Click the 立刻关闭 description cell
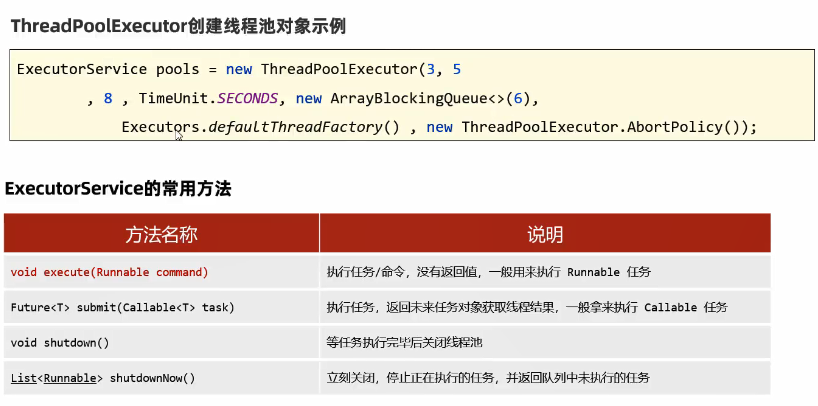The width and height of the screenshot is (818, 406). pos(545,377)
